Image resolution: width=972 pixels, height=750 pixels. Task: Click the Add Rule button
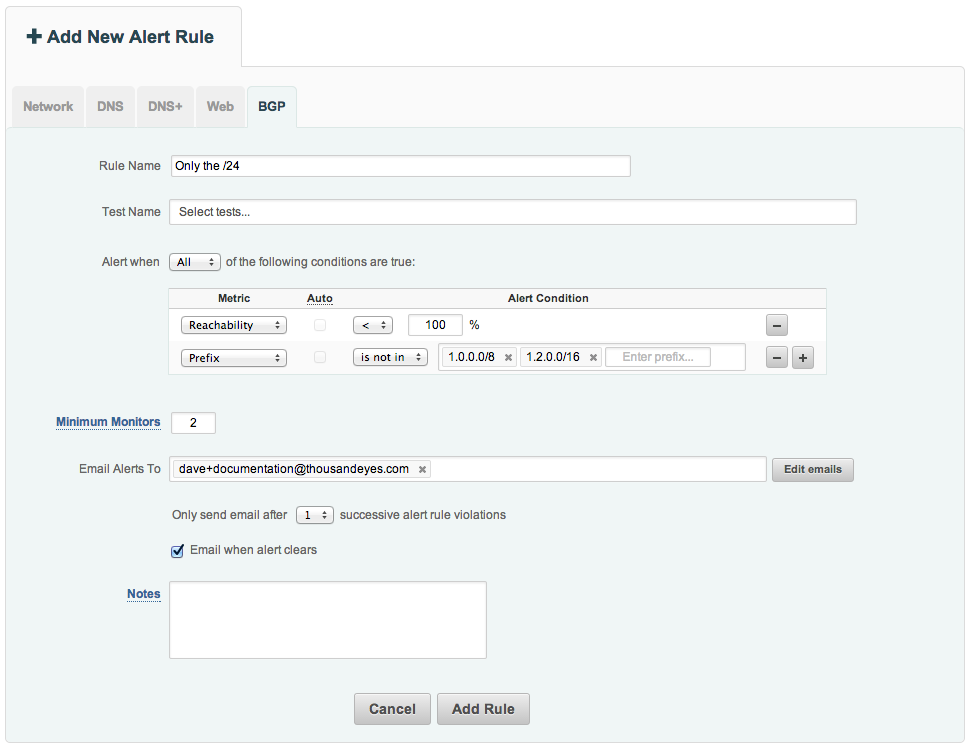tap(484, 708)
